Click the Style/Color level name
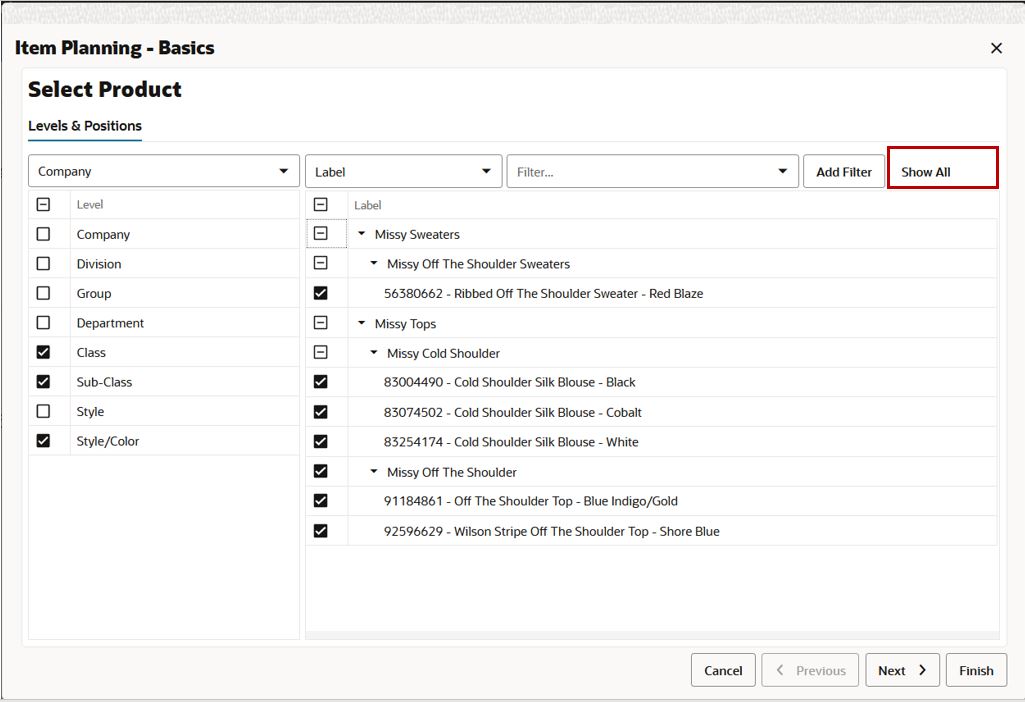The width and height of the screenshot is (1025, 702). pos(108,441)
